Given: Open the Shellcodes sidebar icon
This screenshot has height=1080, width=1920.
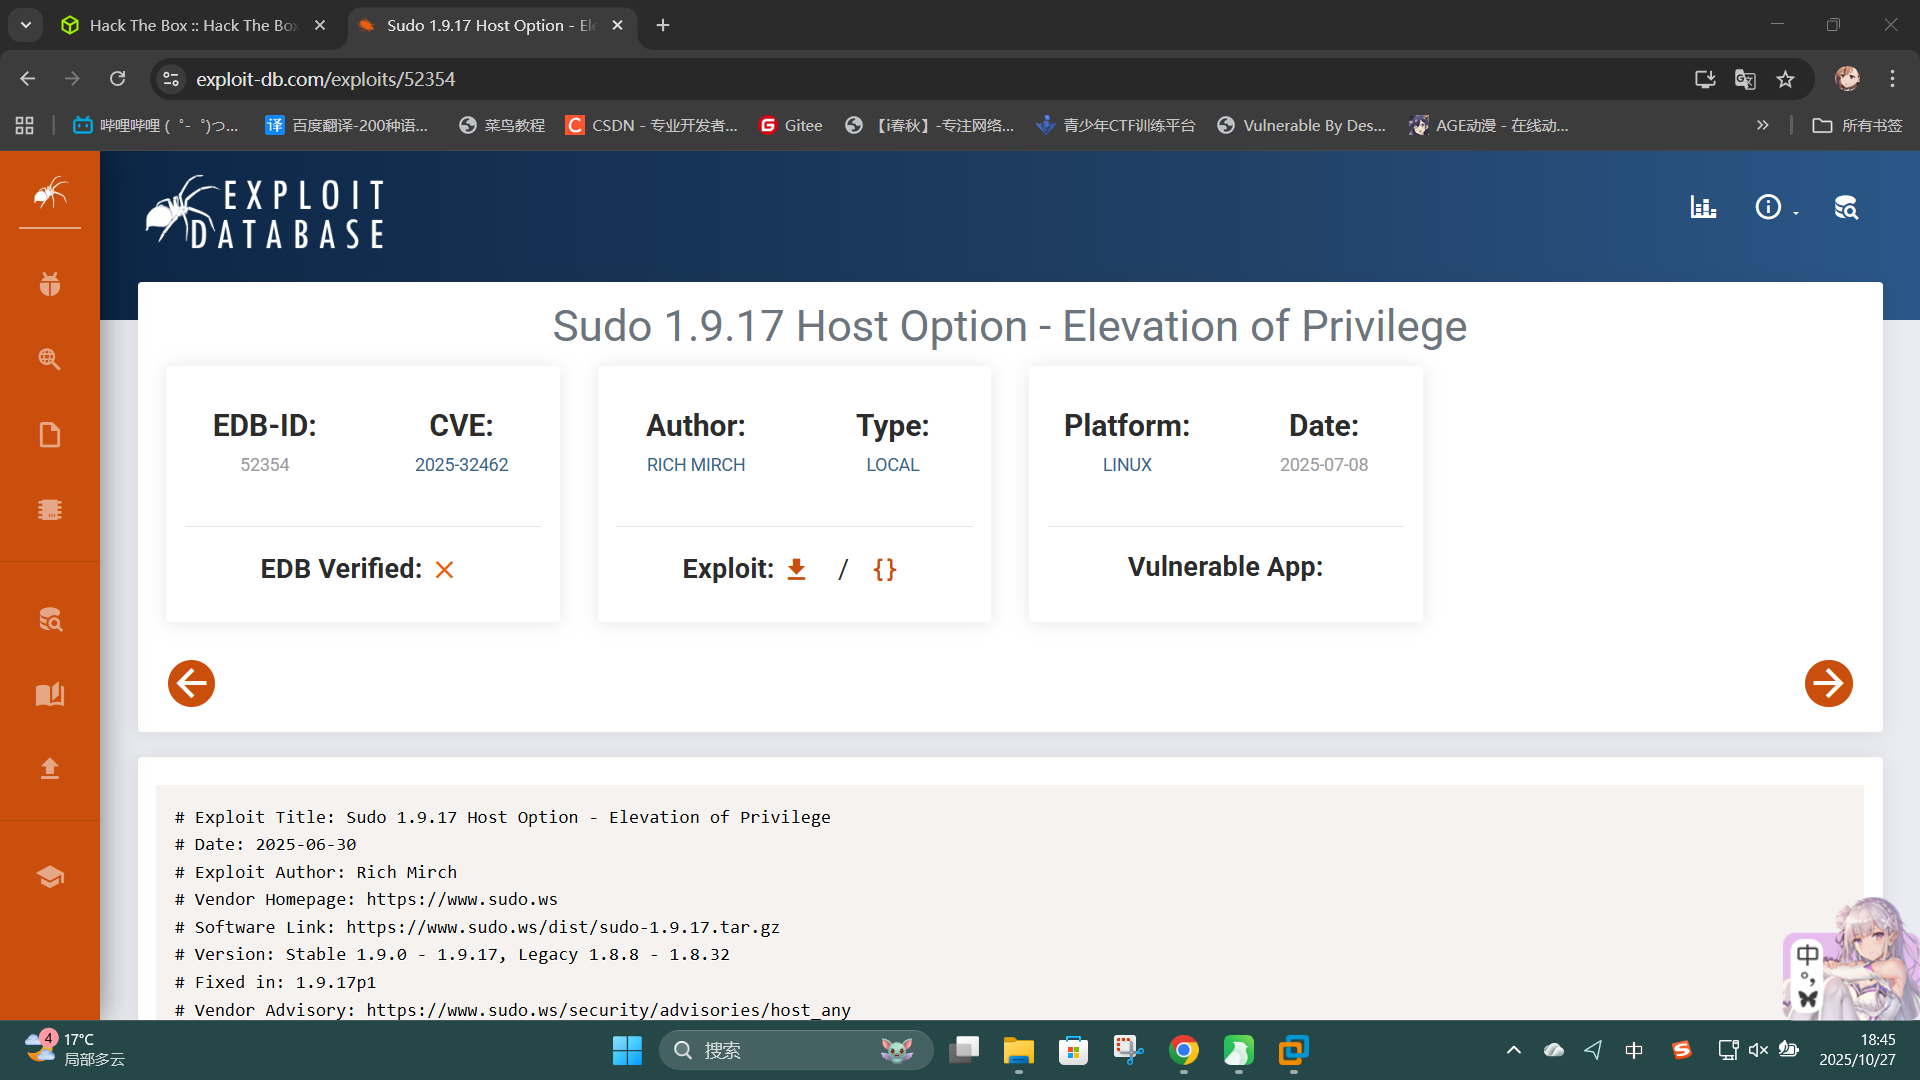Looking at the screenshot, I should [x=50, y=510].
